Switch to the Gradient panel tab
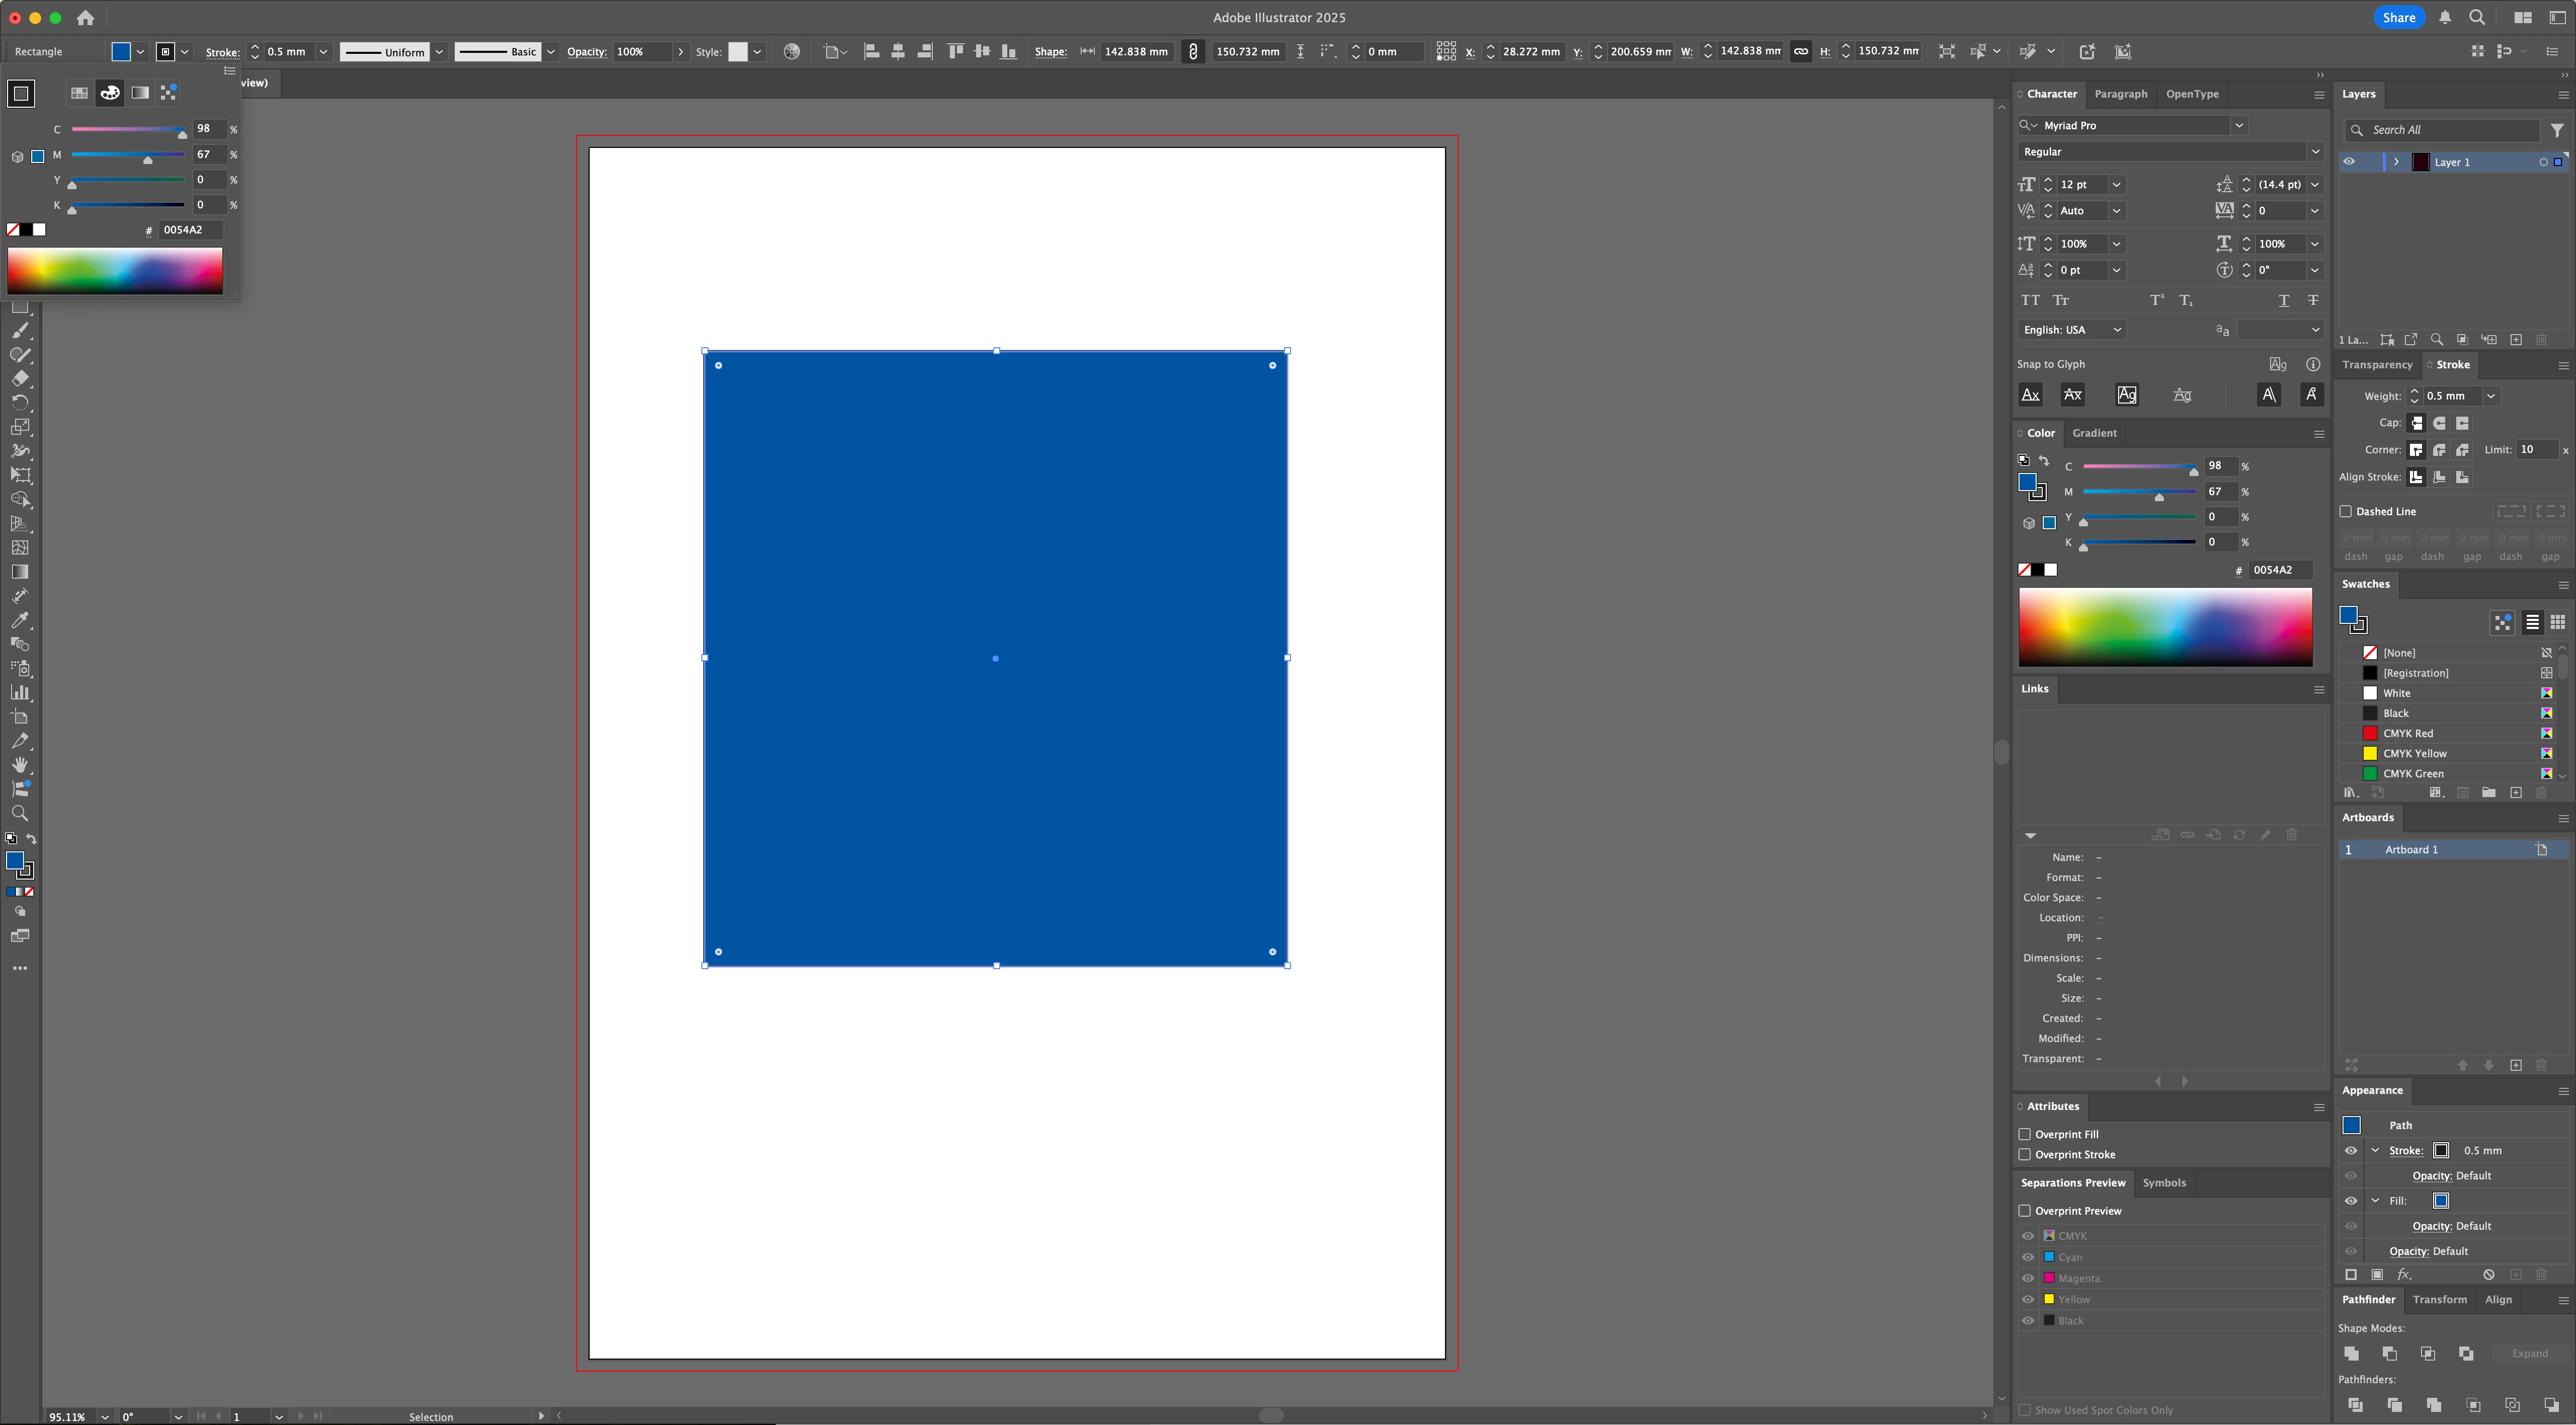This screenshot has width=2576, height=1425. [x=2094, y=433]
